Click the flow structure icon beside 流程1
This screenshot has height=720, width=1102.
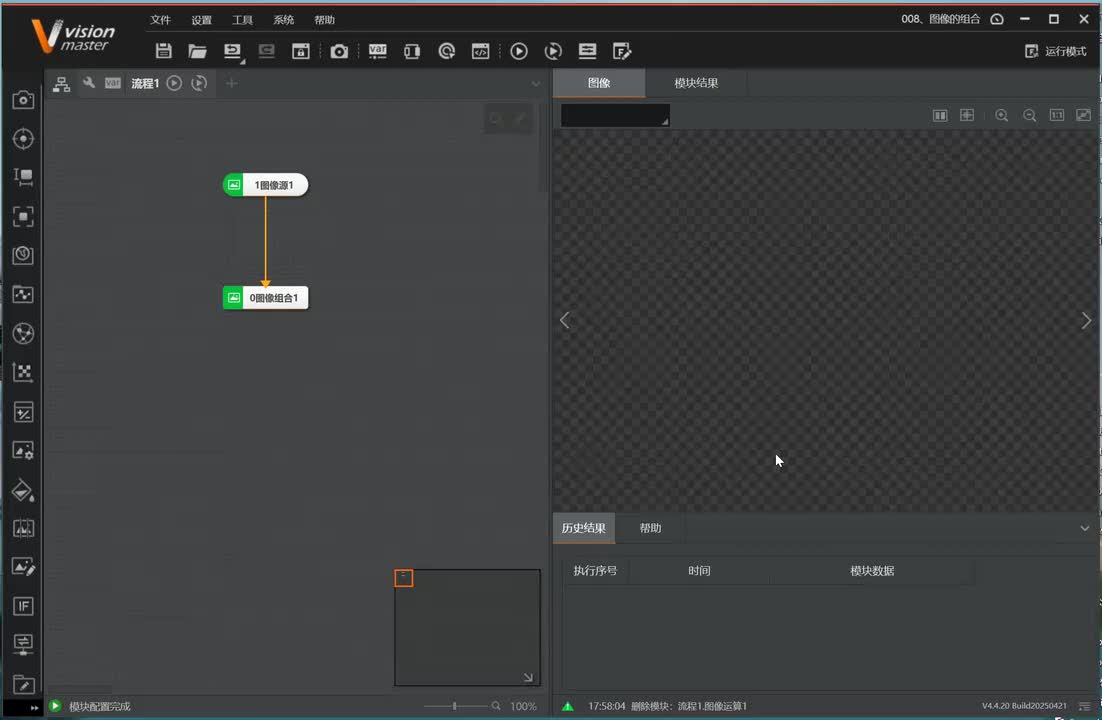click(62, 84)
